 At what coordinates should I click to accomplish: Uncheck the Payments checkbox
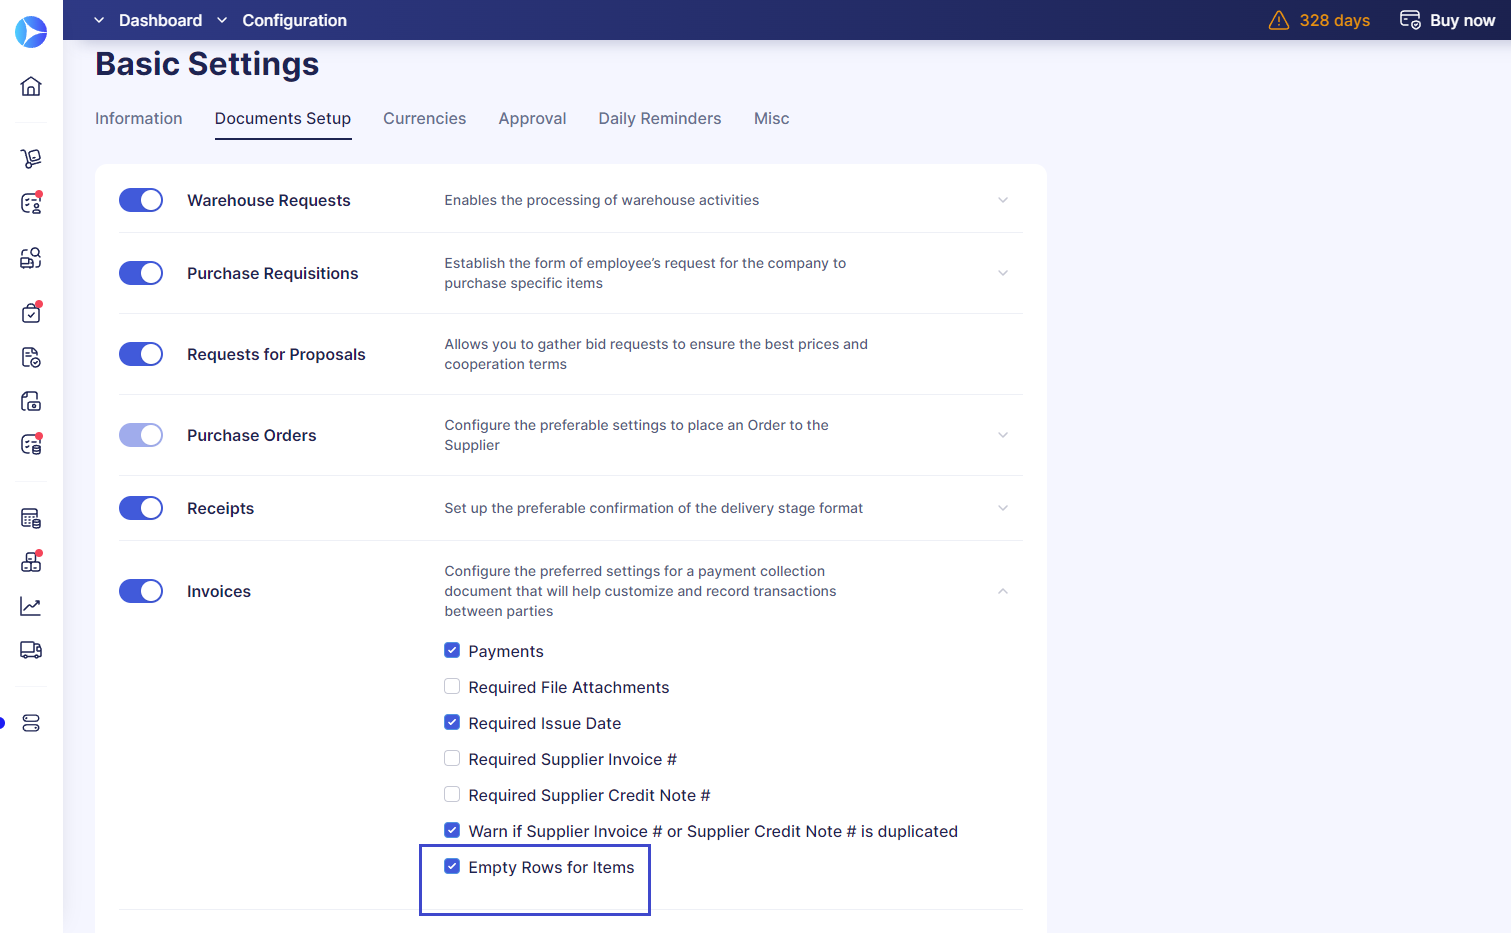point(452,651)
